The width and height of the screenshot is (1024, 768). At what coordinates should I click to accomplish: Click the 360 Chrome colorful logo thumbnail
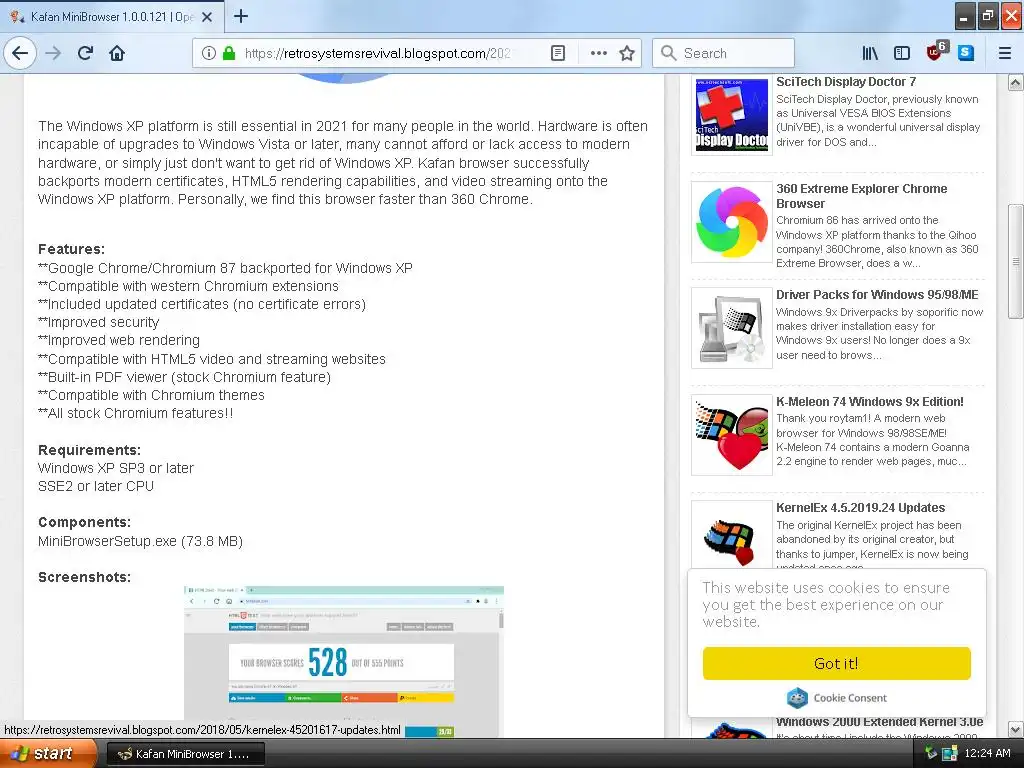731,222
